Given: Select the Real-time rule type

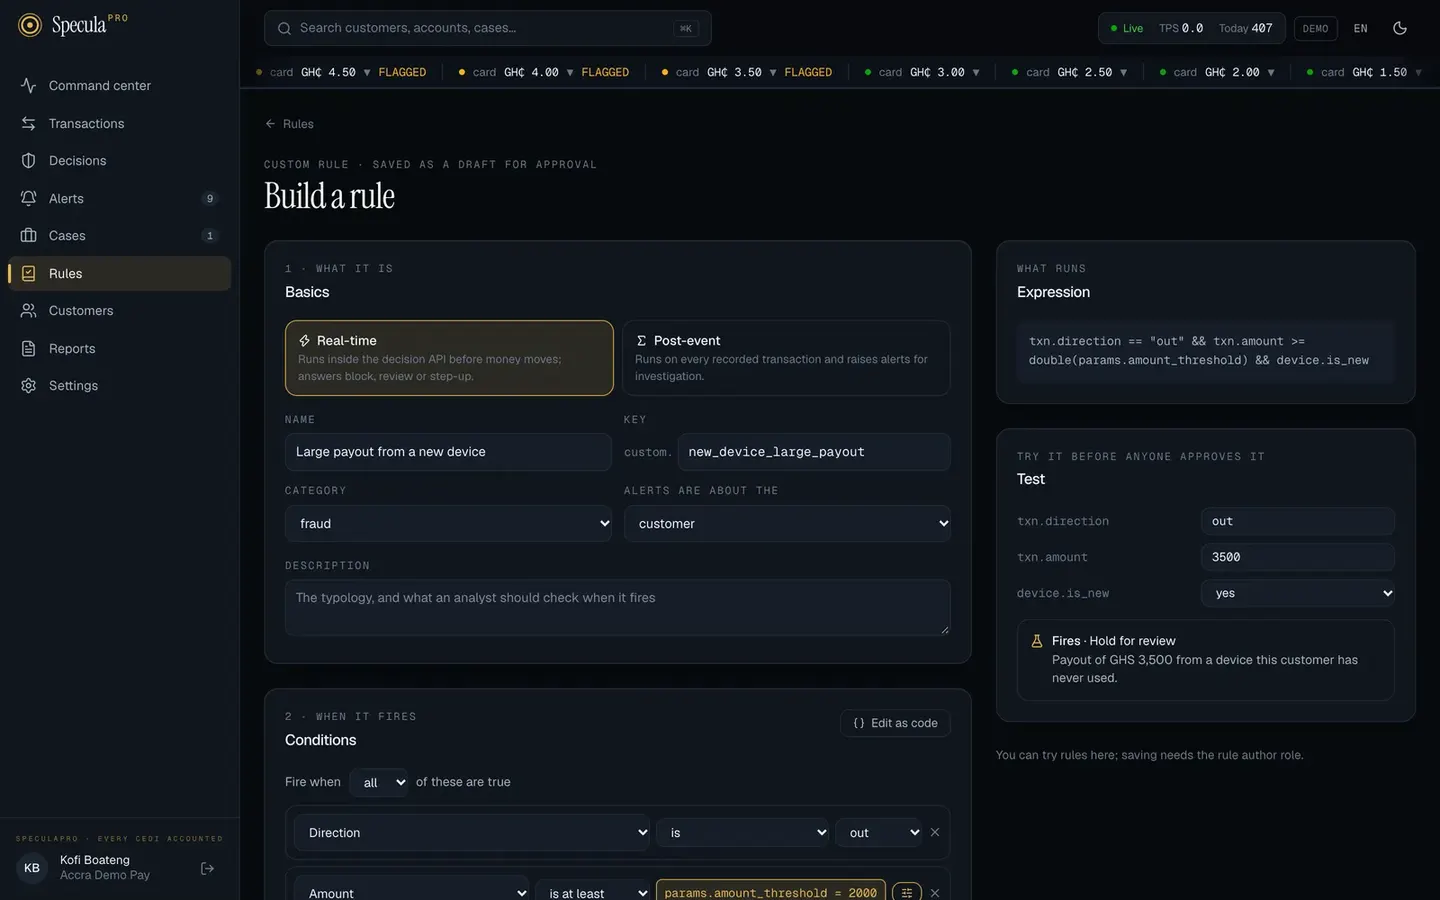Looking at the screenshot, I should click(449, 358).
